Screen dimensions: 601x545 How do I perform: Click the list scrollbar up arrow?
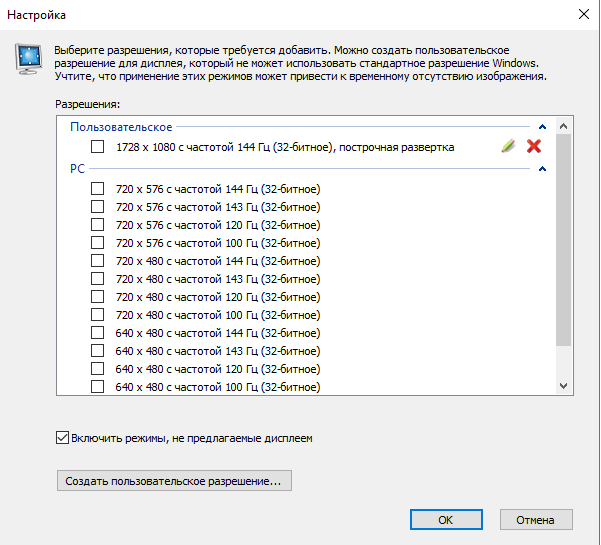coord(563,126)
